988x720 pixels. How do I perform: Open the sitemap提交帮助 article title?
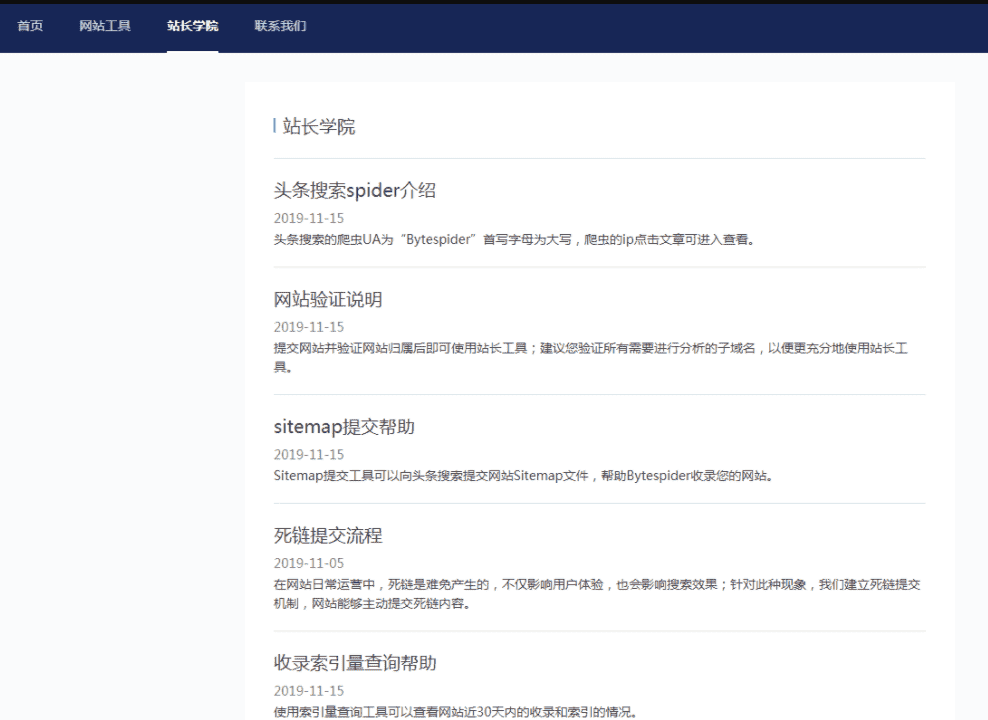coord(344,427)
